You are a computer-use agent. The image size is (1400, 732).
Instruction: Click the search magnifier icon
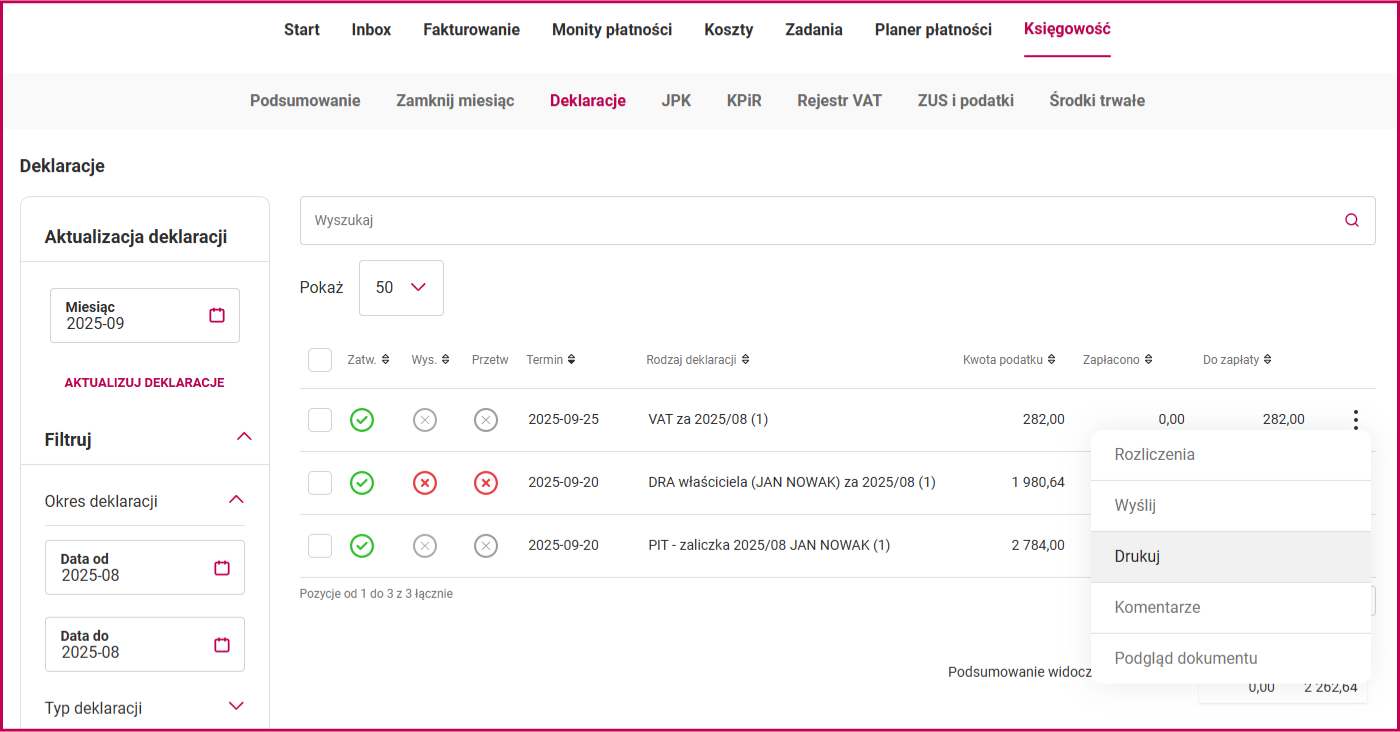[1352, 220]
